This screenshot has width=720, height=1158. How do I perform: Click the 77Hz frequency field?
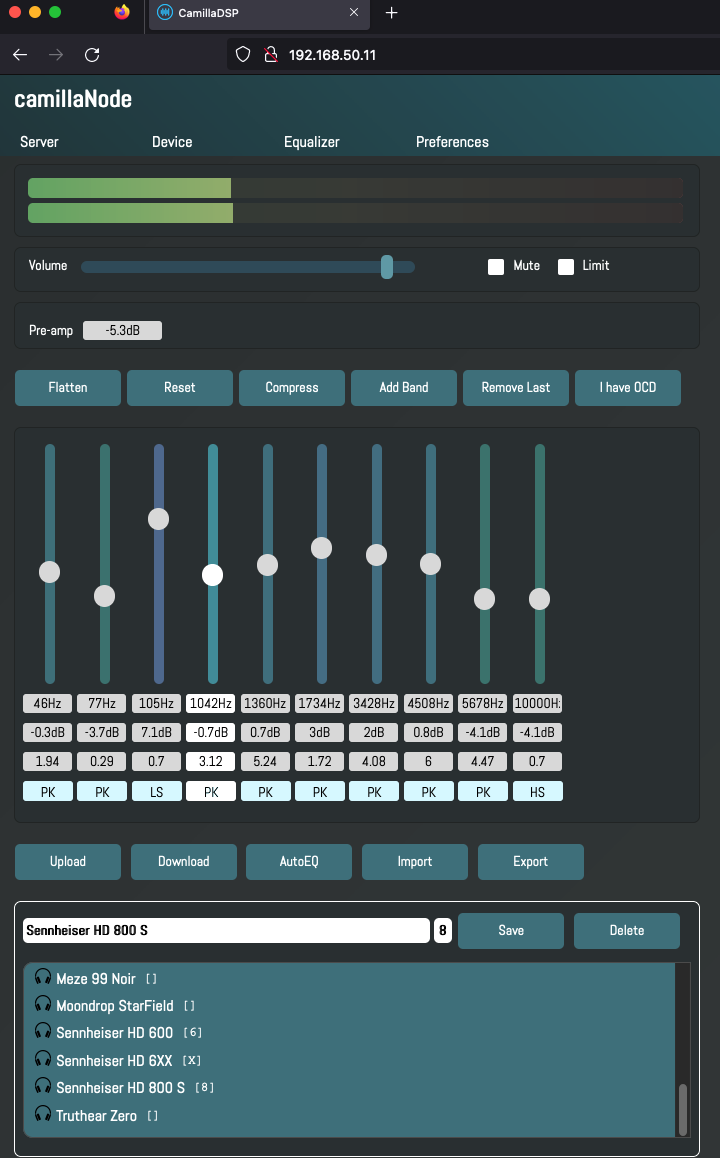click(x=102, y=703)
